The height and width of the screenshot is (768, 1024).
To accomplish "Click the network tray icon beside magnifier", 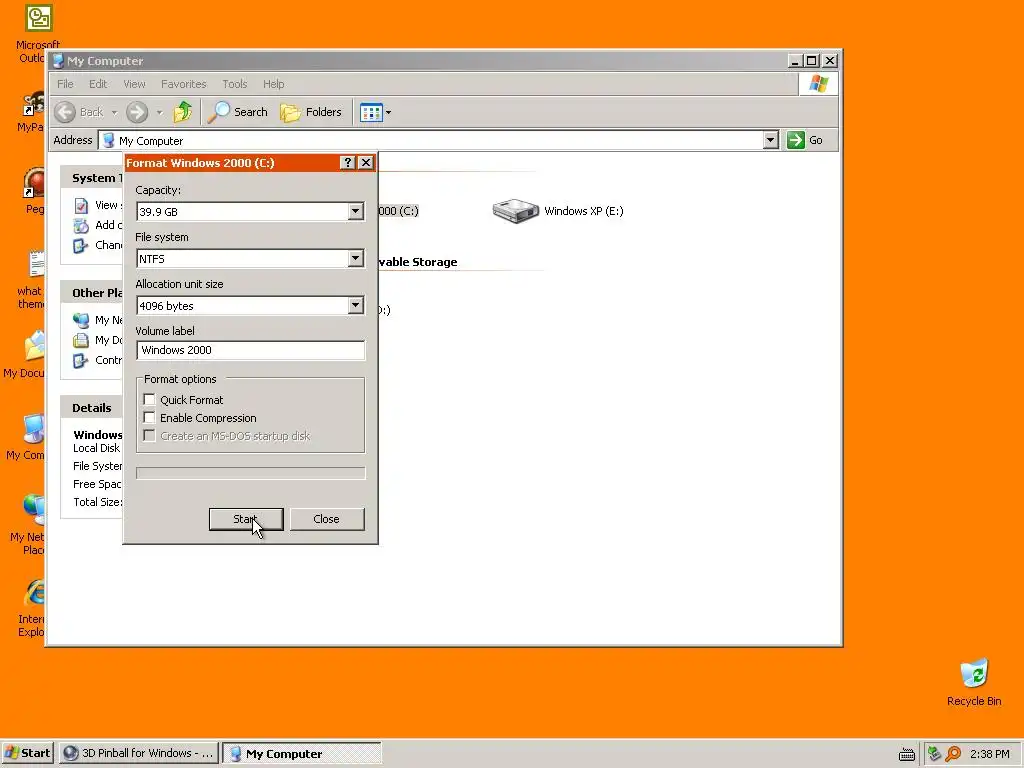I will [x=935, y=754].
